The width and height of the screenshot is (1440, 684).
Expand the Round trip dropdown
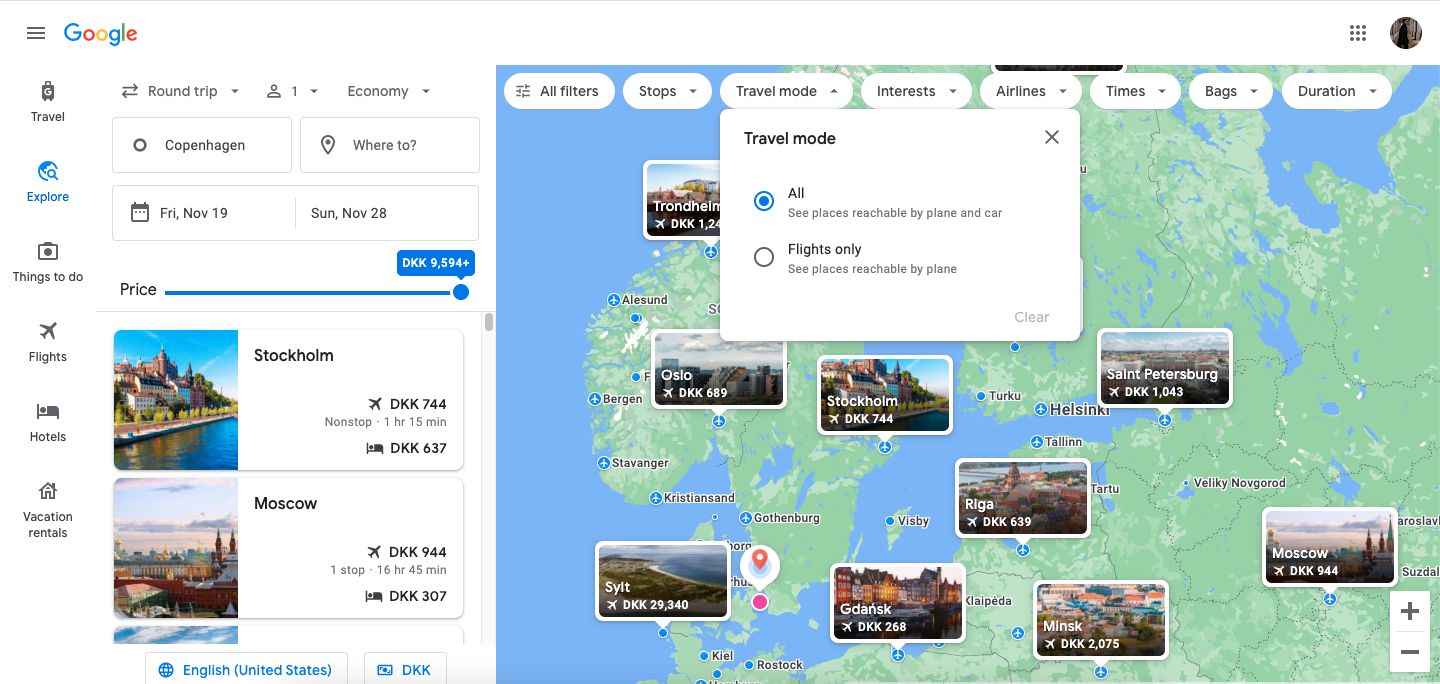point(181,91)
